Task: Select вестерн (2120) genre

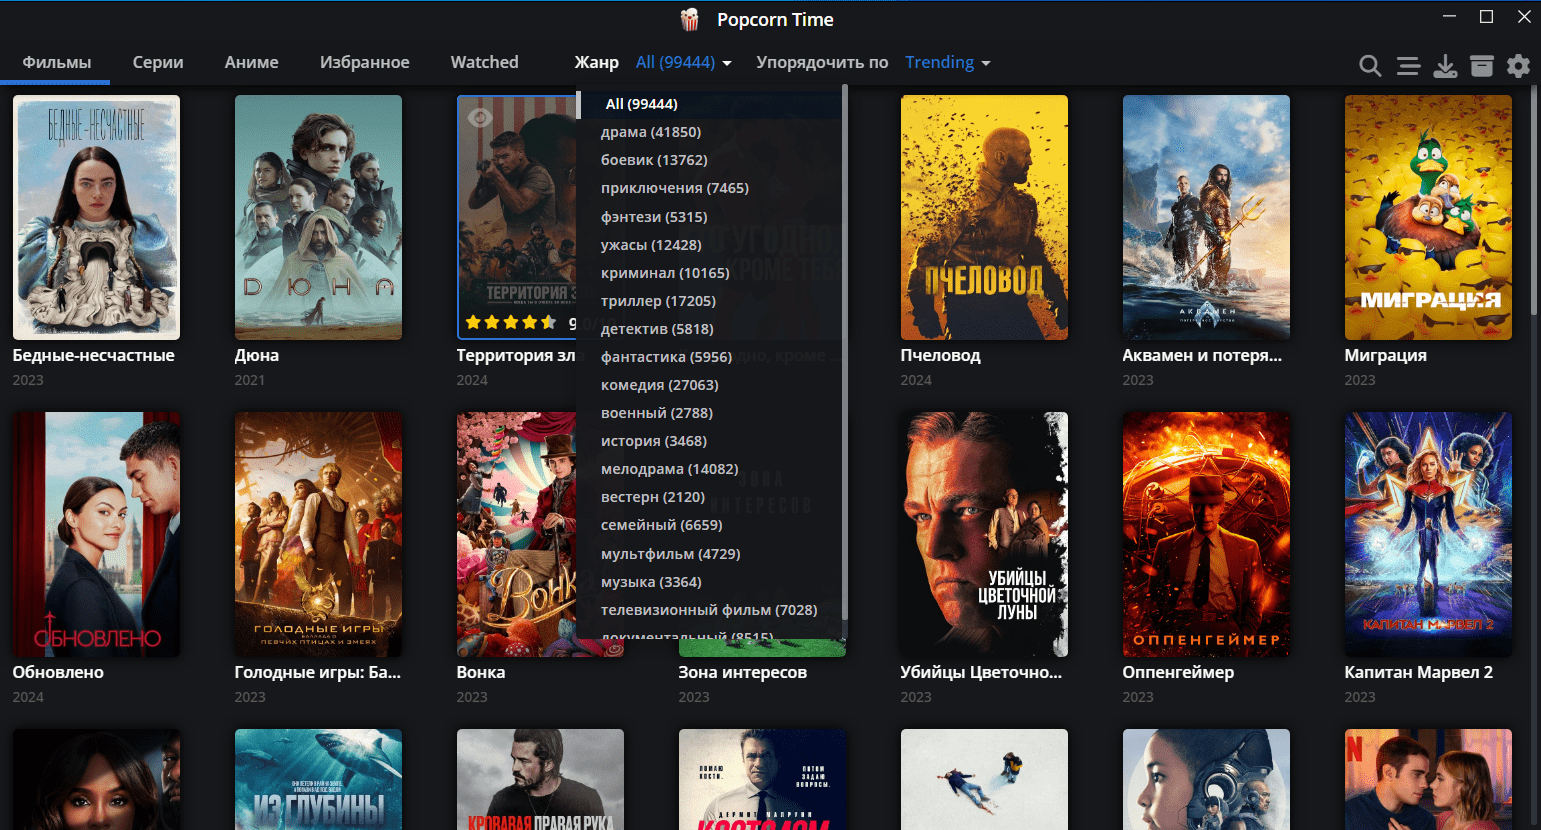Action: coord(711,497)
